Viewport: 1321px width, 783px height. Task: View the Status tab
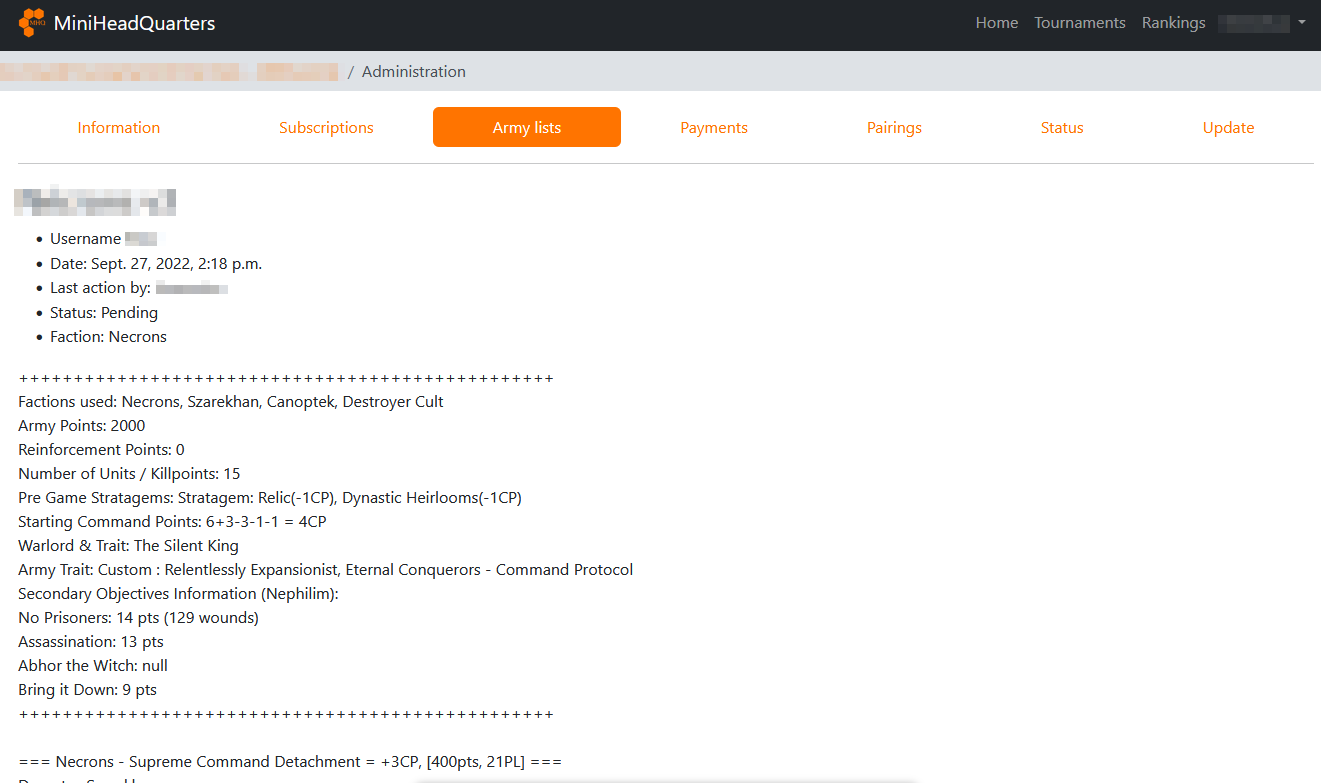[x=1061, y=128]
